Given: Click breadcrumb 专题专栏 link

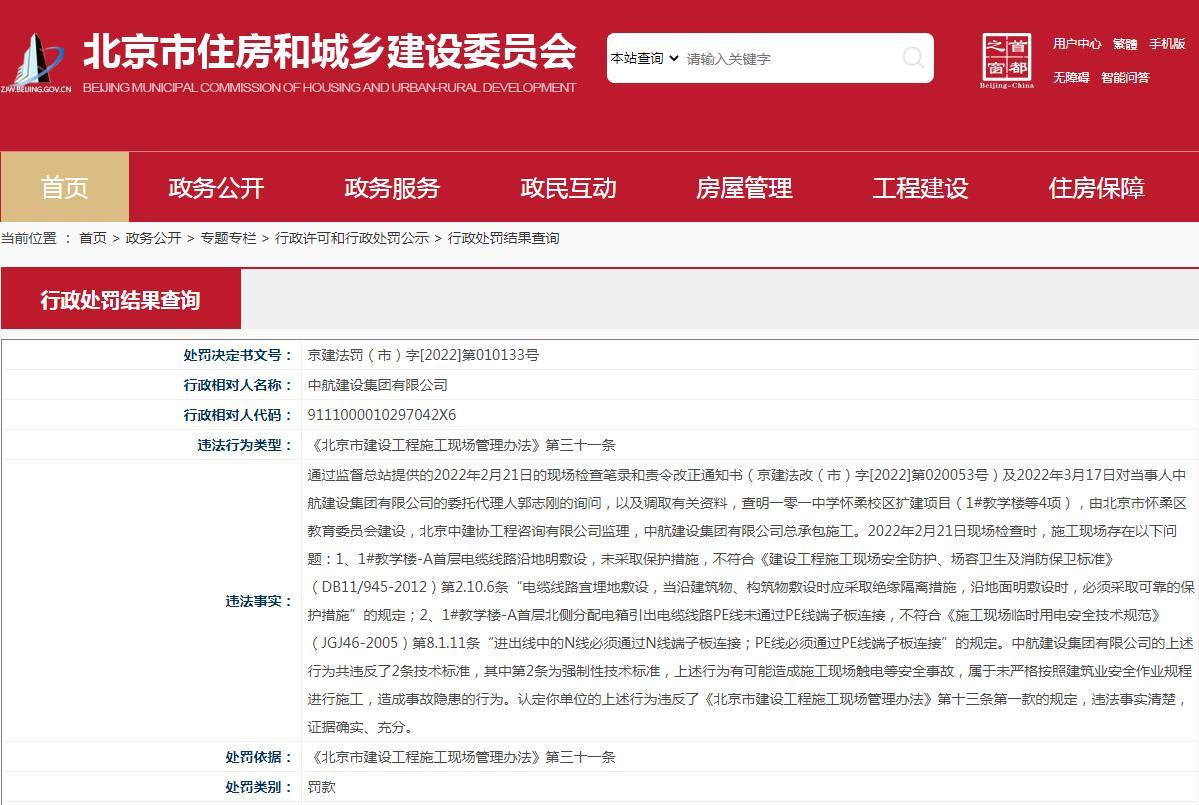Looking at the screenshot, I should point(228,238).
